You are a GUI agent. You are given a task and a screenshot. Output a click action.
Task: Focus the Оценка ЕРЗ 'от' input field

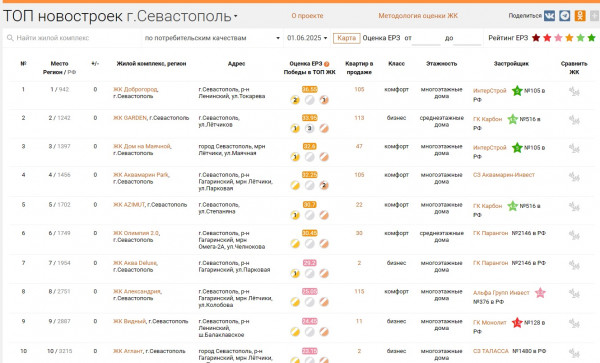tap(426, 38)
